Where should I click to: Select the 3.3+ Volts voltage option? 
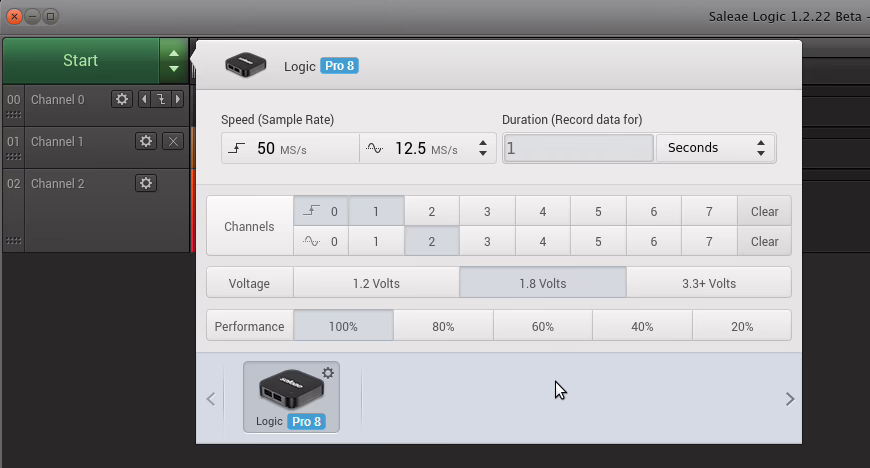(x=708, y=283)
